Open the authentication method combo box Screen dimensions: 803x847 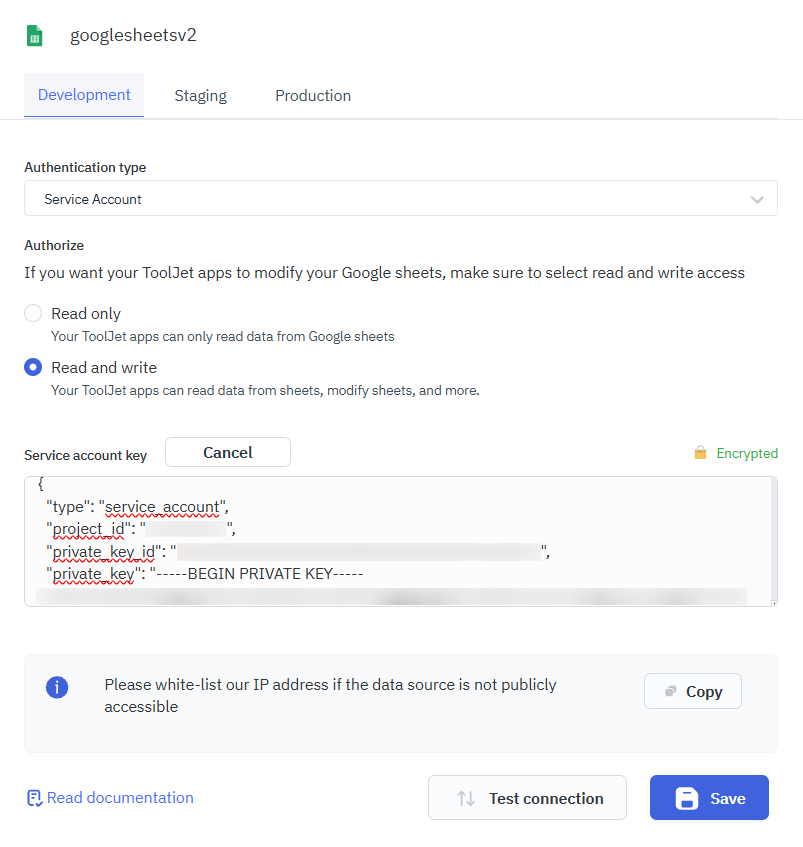(x=400, y=198)
